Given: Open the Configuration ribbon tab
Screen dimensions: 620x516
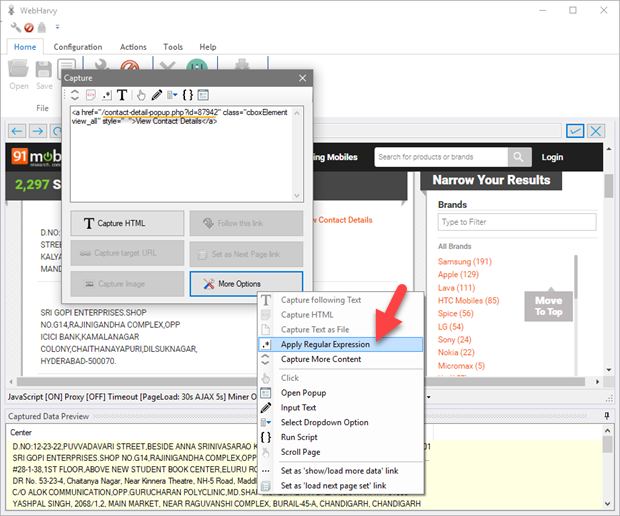Looking at the screenshot, I should click(x=78, y=47).
